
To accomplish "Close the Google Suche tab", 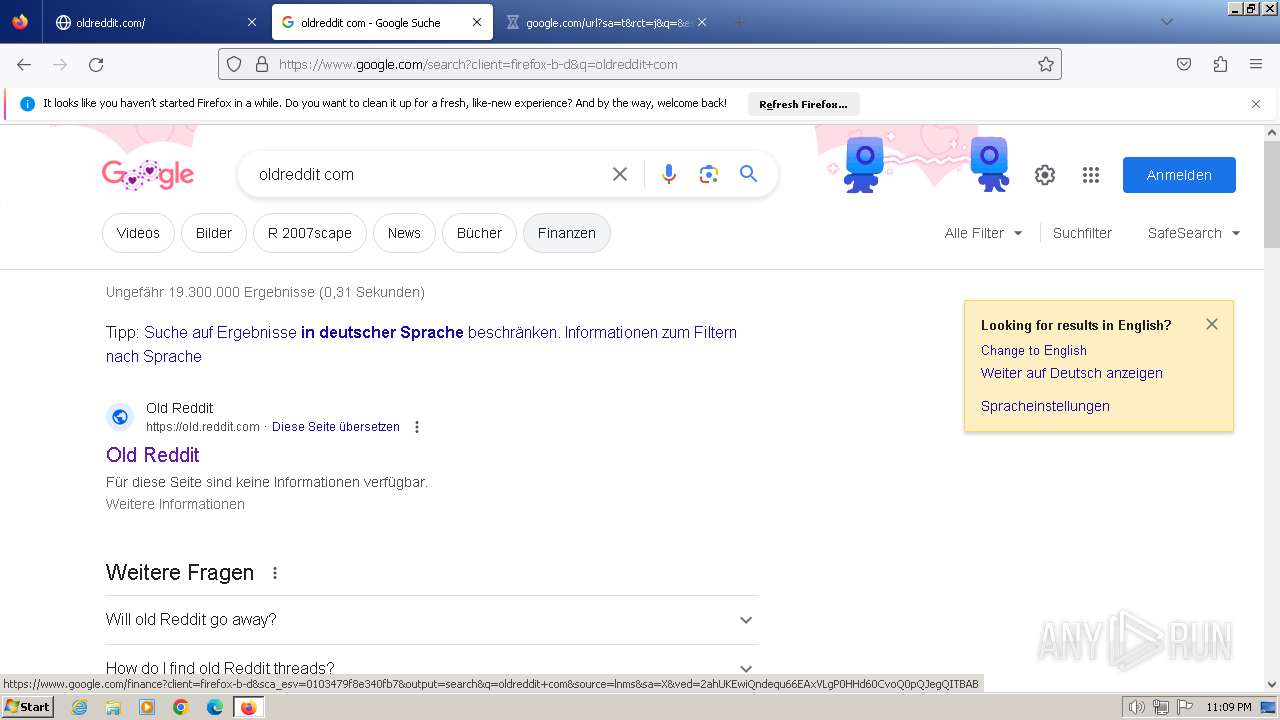I will [477, 22].
